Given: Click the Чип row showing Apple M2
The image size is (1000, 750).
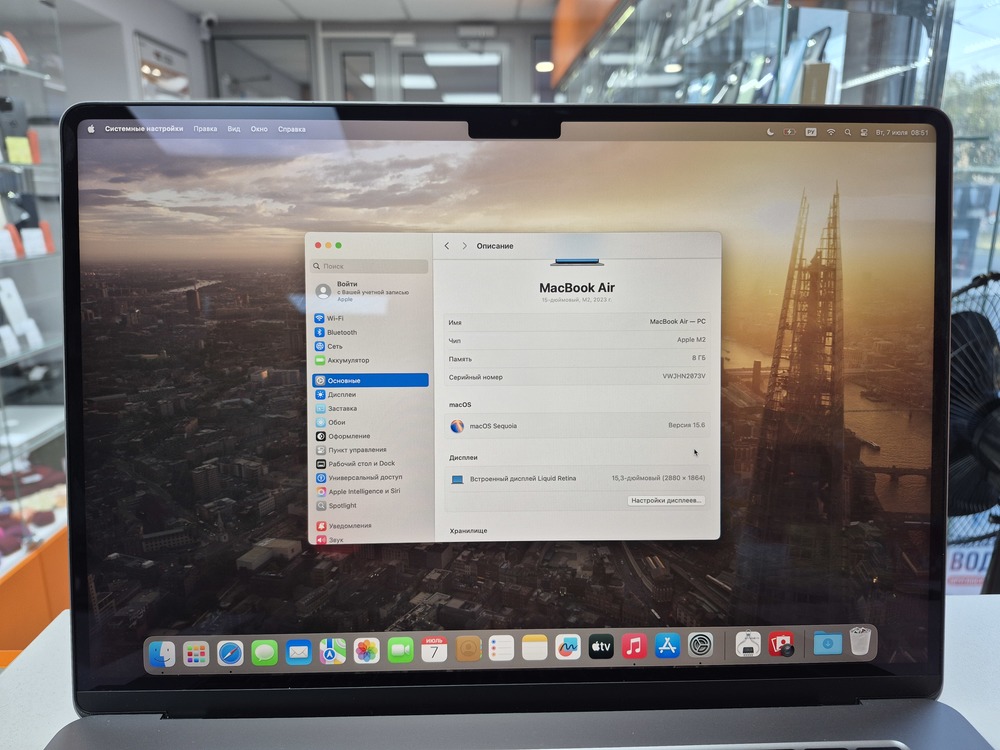Looking at the screenshot, I should point(577,340).
